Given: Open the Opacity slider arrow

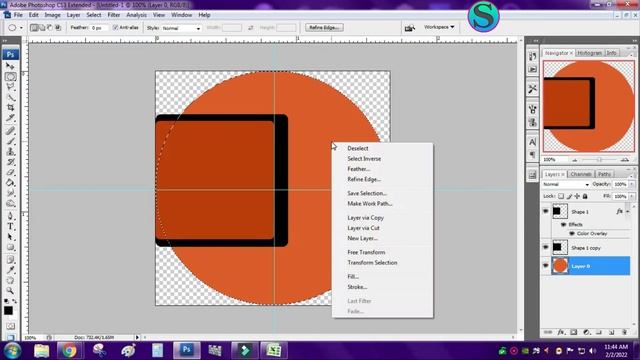Looking at the screenshot, I should coord(631,184).
